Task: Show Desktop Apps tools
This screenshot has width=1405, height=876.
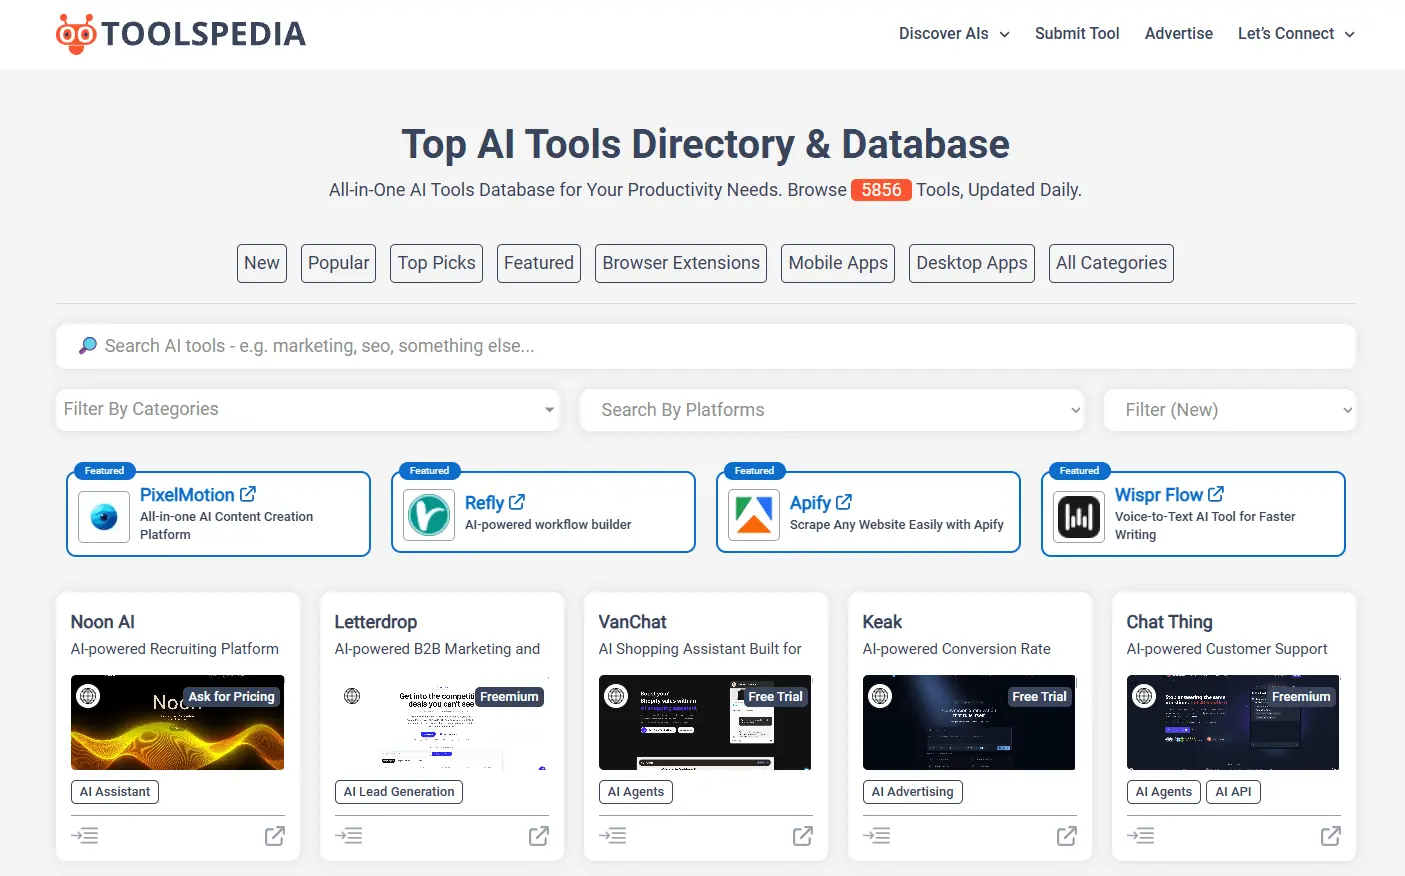Action: [x=972, y=263]
